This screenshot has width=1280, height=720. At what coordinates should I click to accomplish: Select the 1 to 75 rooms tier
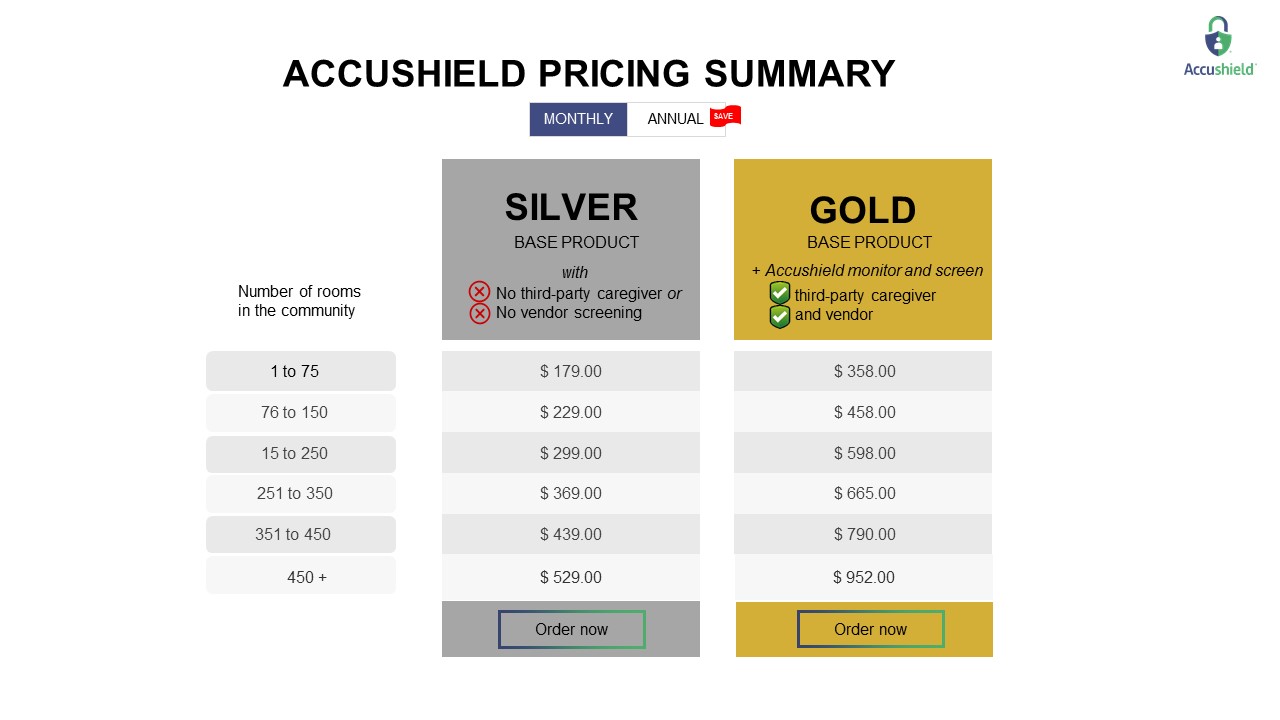coord(300,371)
